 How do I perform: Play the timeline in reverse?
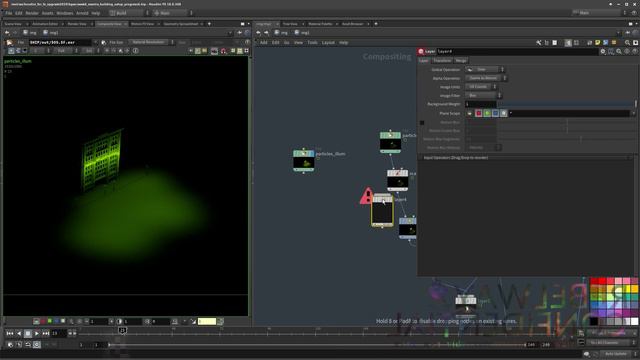click(19, 333)
